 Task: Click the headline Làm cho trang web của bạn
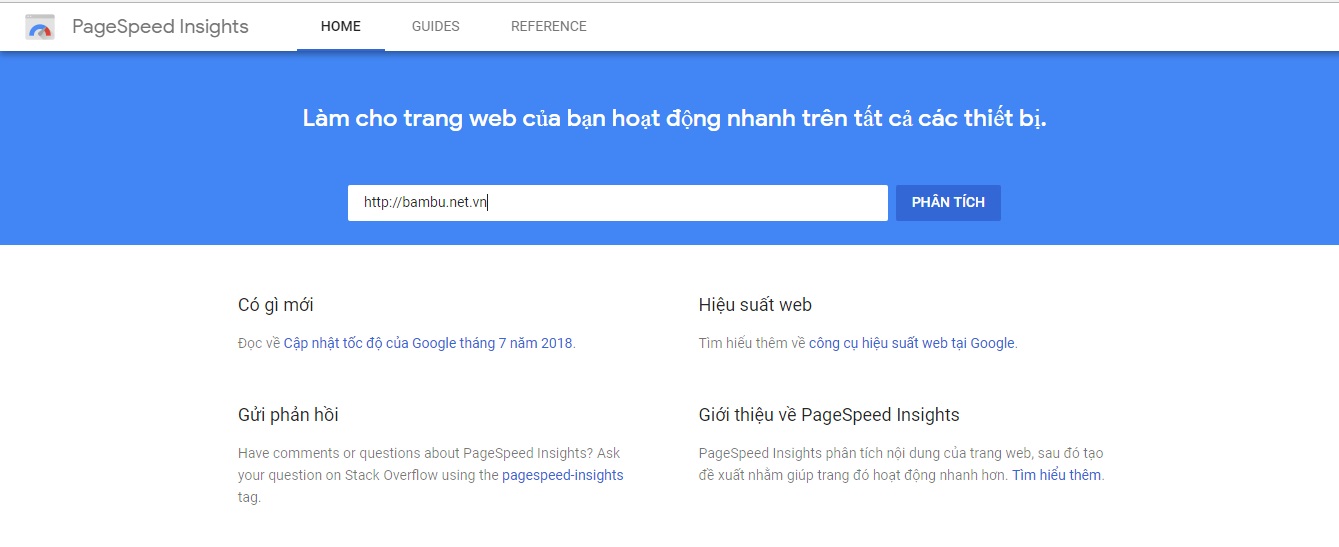pyautogui.click(x=675, y=119)
